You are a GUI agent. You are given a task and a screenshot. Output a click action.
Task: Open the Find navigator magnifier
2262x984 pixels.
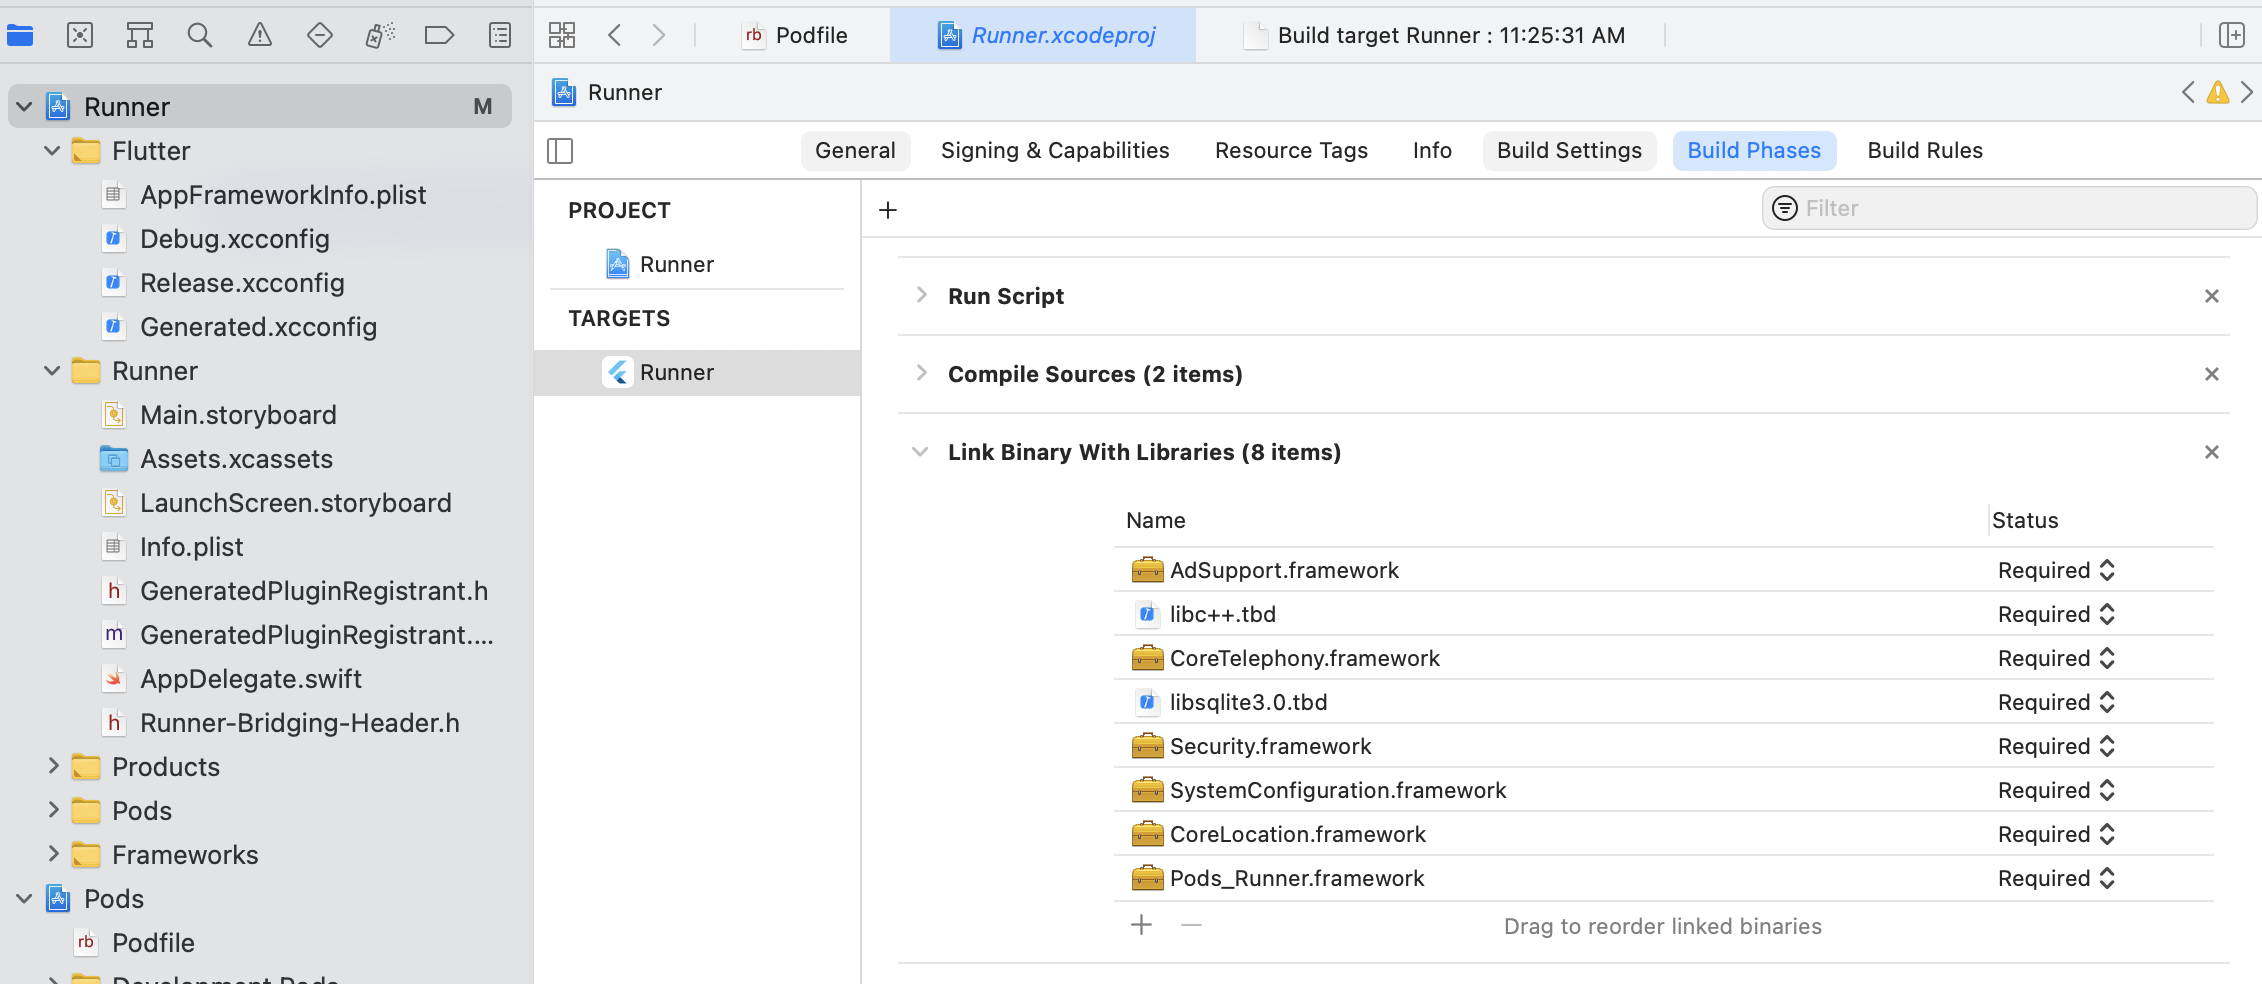click(x=200, y=36)
